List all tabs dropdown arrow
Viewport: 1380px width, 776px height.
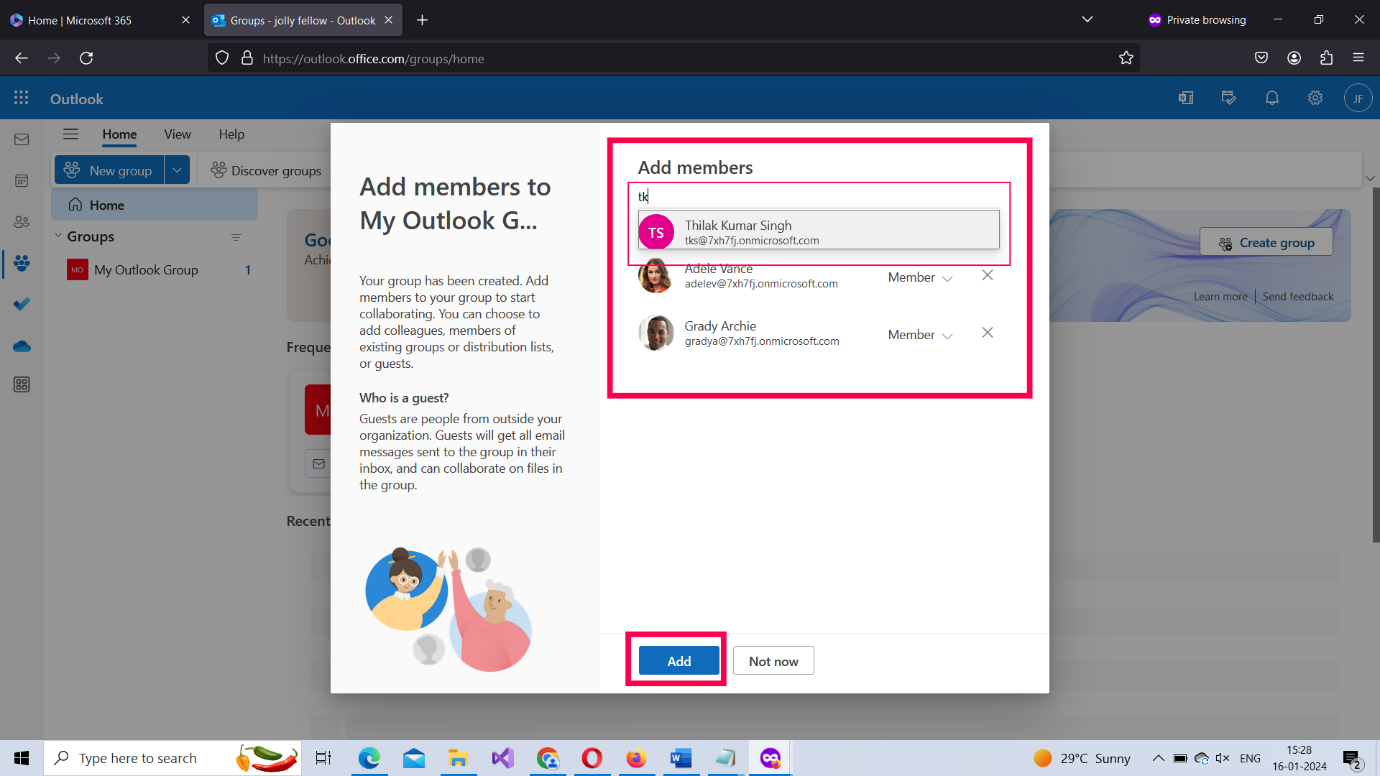[1088, 20]
